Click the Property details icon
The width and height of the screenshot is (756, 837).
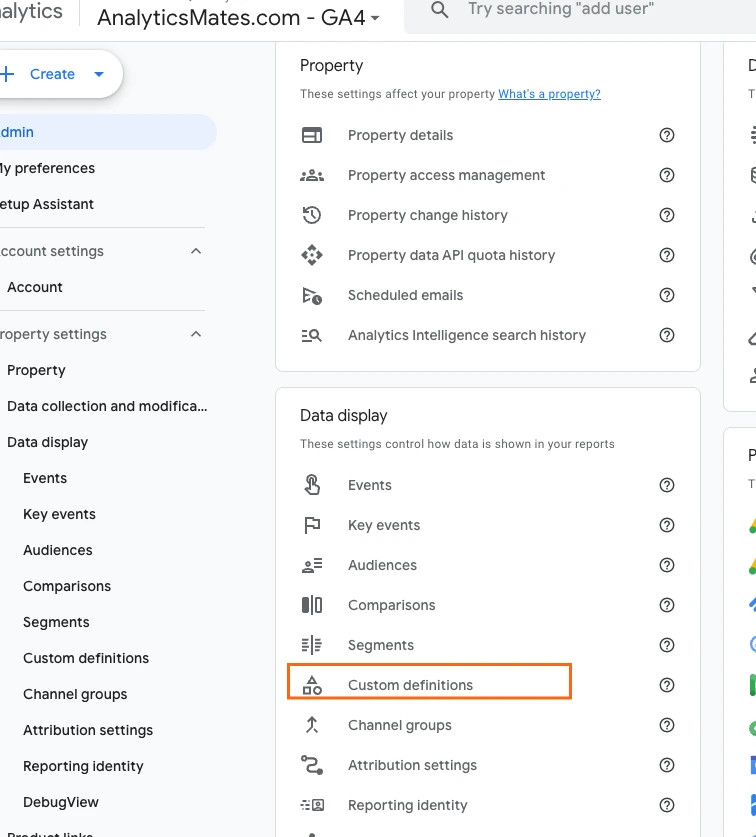pos(312,135)
